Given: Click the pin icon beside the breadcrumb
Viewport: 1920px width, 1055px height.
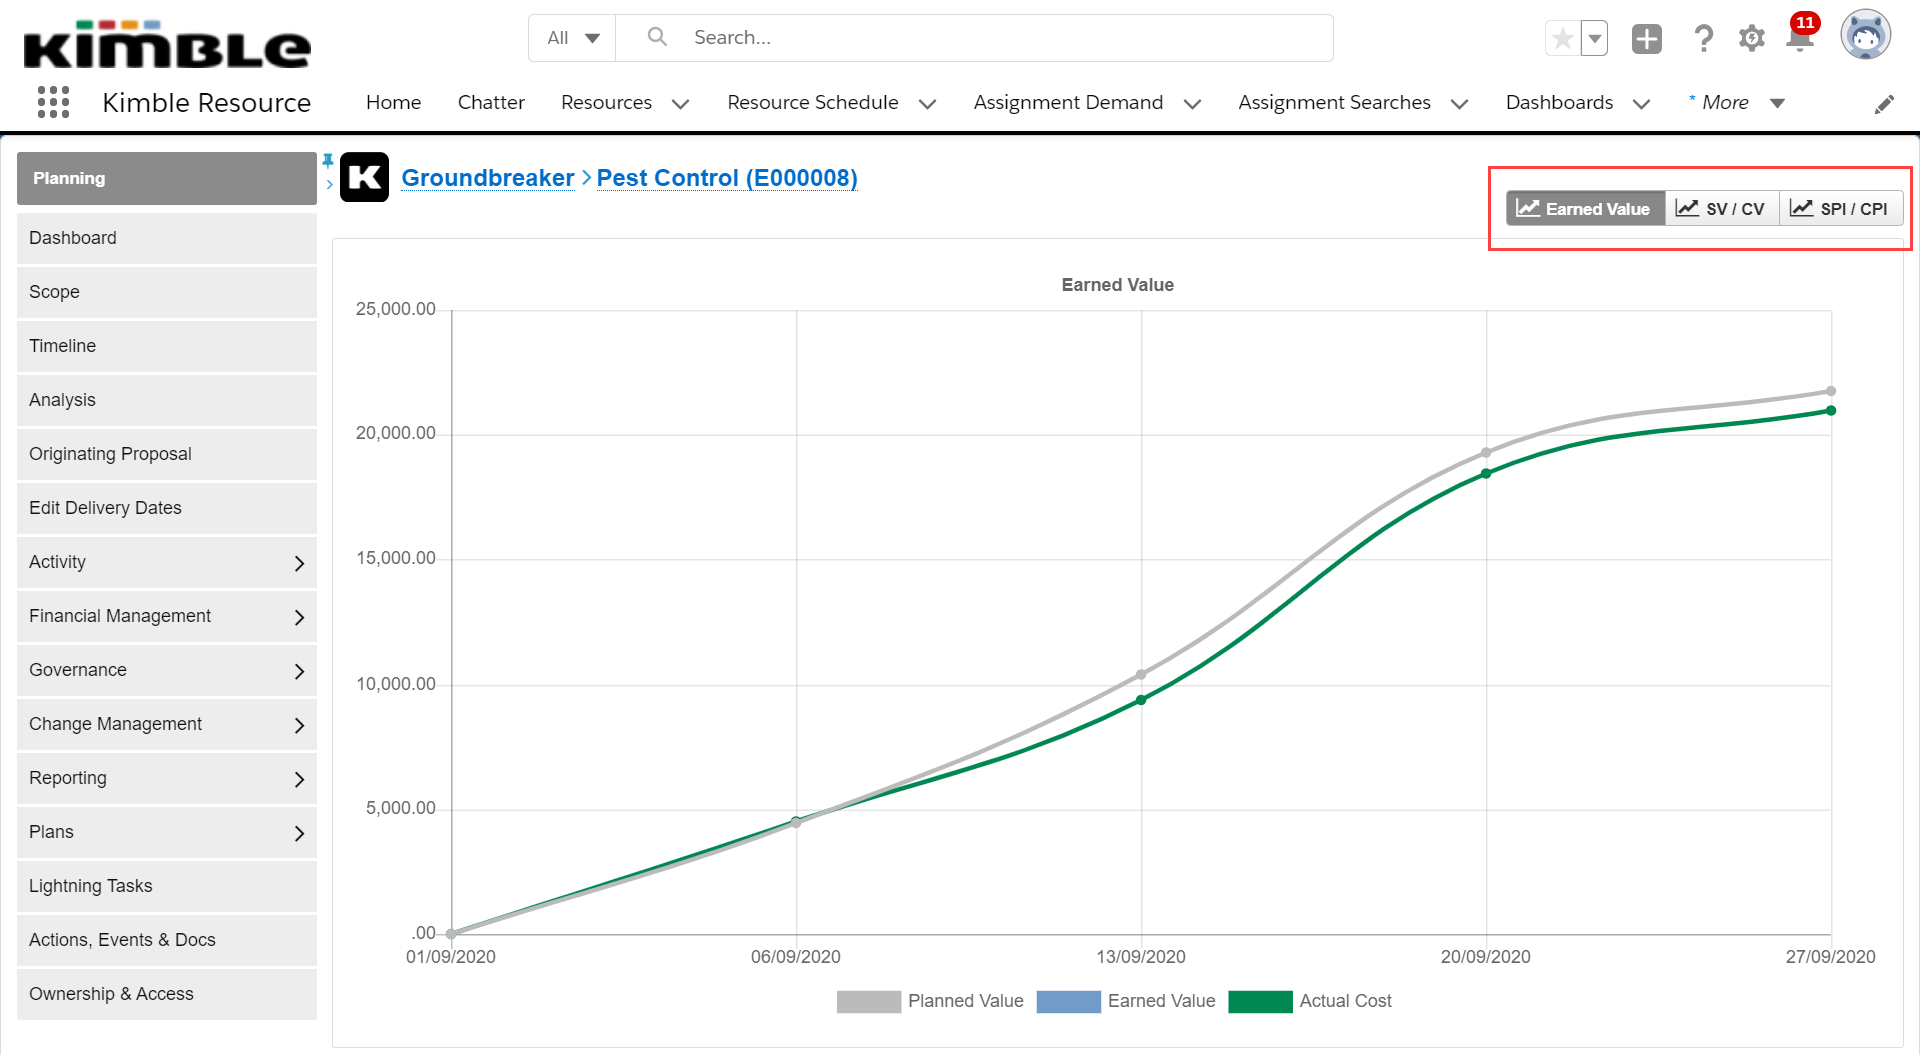Looking at the screenshot, I should 328,160.
